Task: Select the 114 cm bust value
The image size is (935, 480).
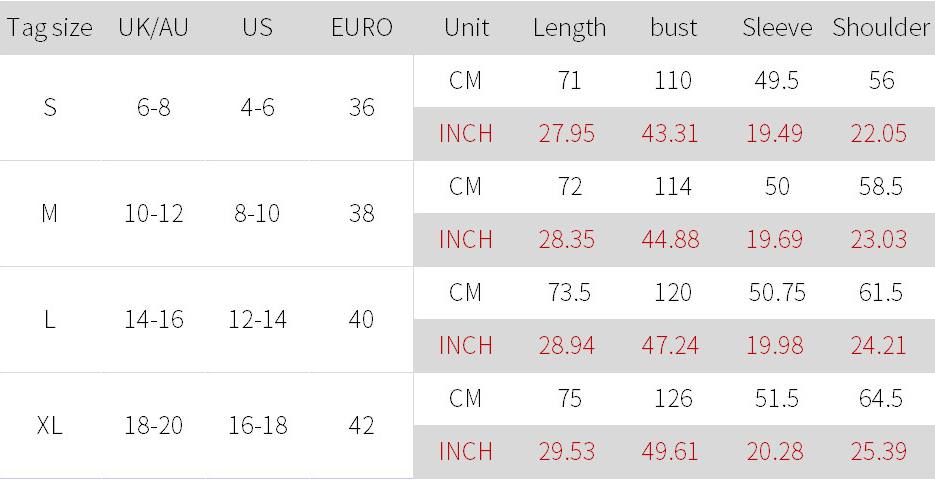Action: (x=673, y=187)
